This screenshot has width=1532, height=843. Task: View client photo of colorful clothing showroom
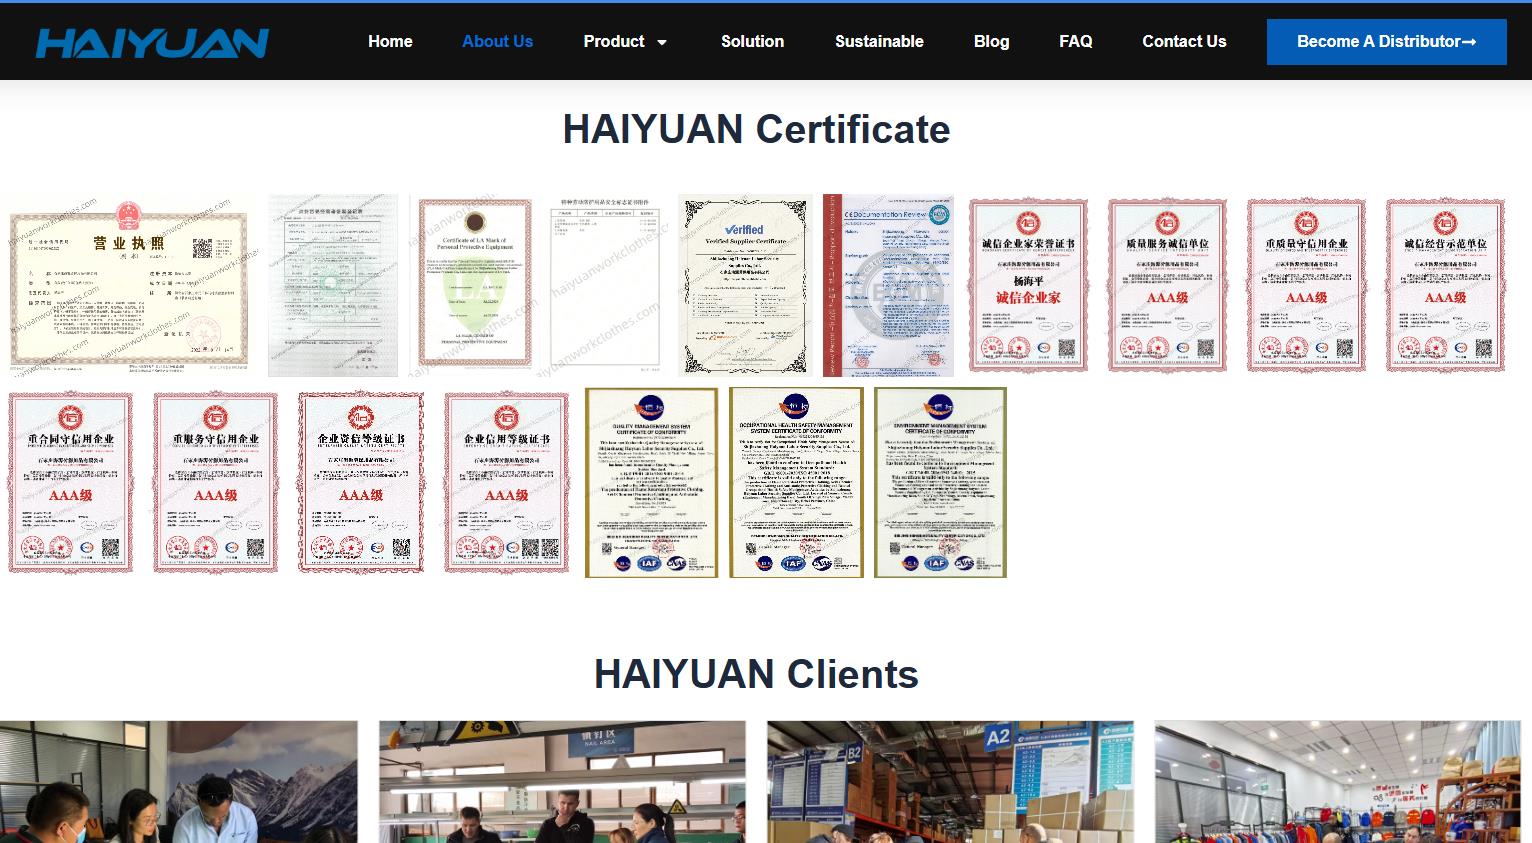1337,782
